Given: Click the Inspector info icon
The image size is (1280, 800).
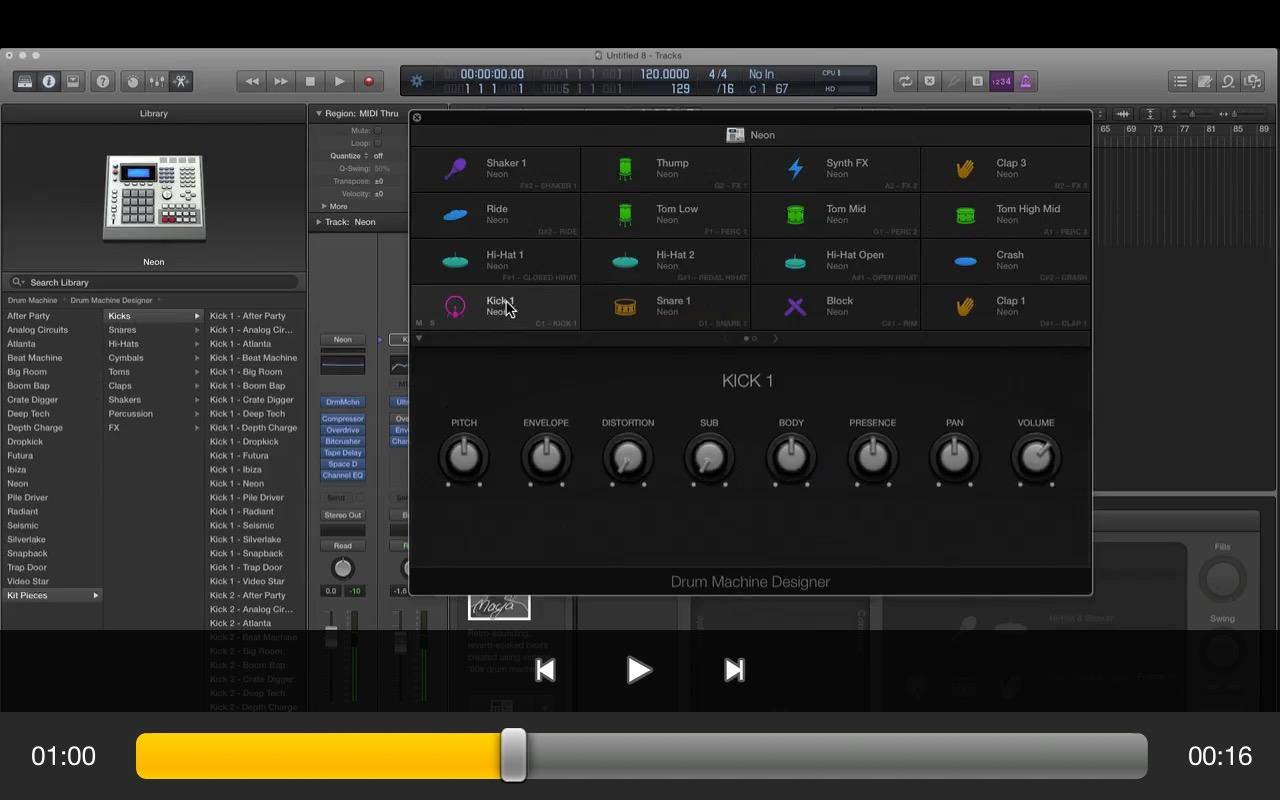Looking at the screenshot, I should click(49, 82).
